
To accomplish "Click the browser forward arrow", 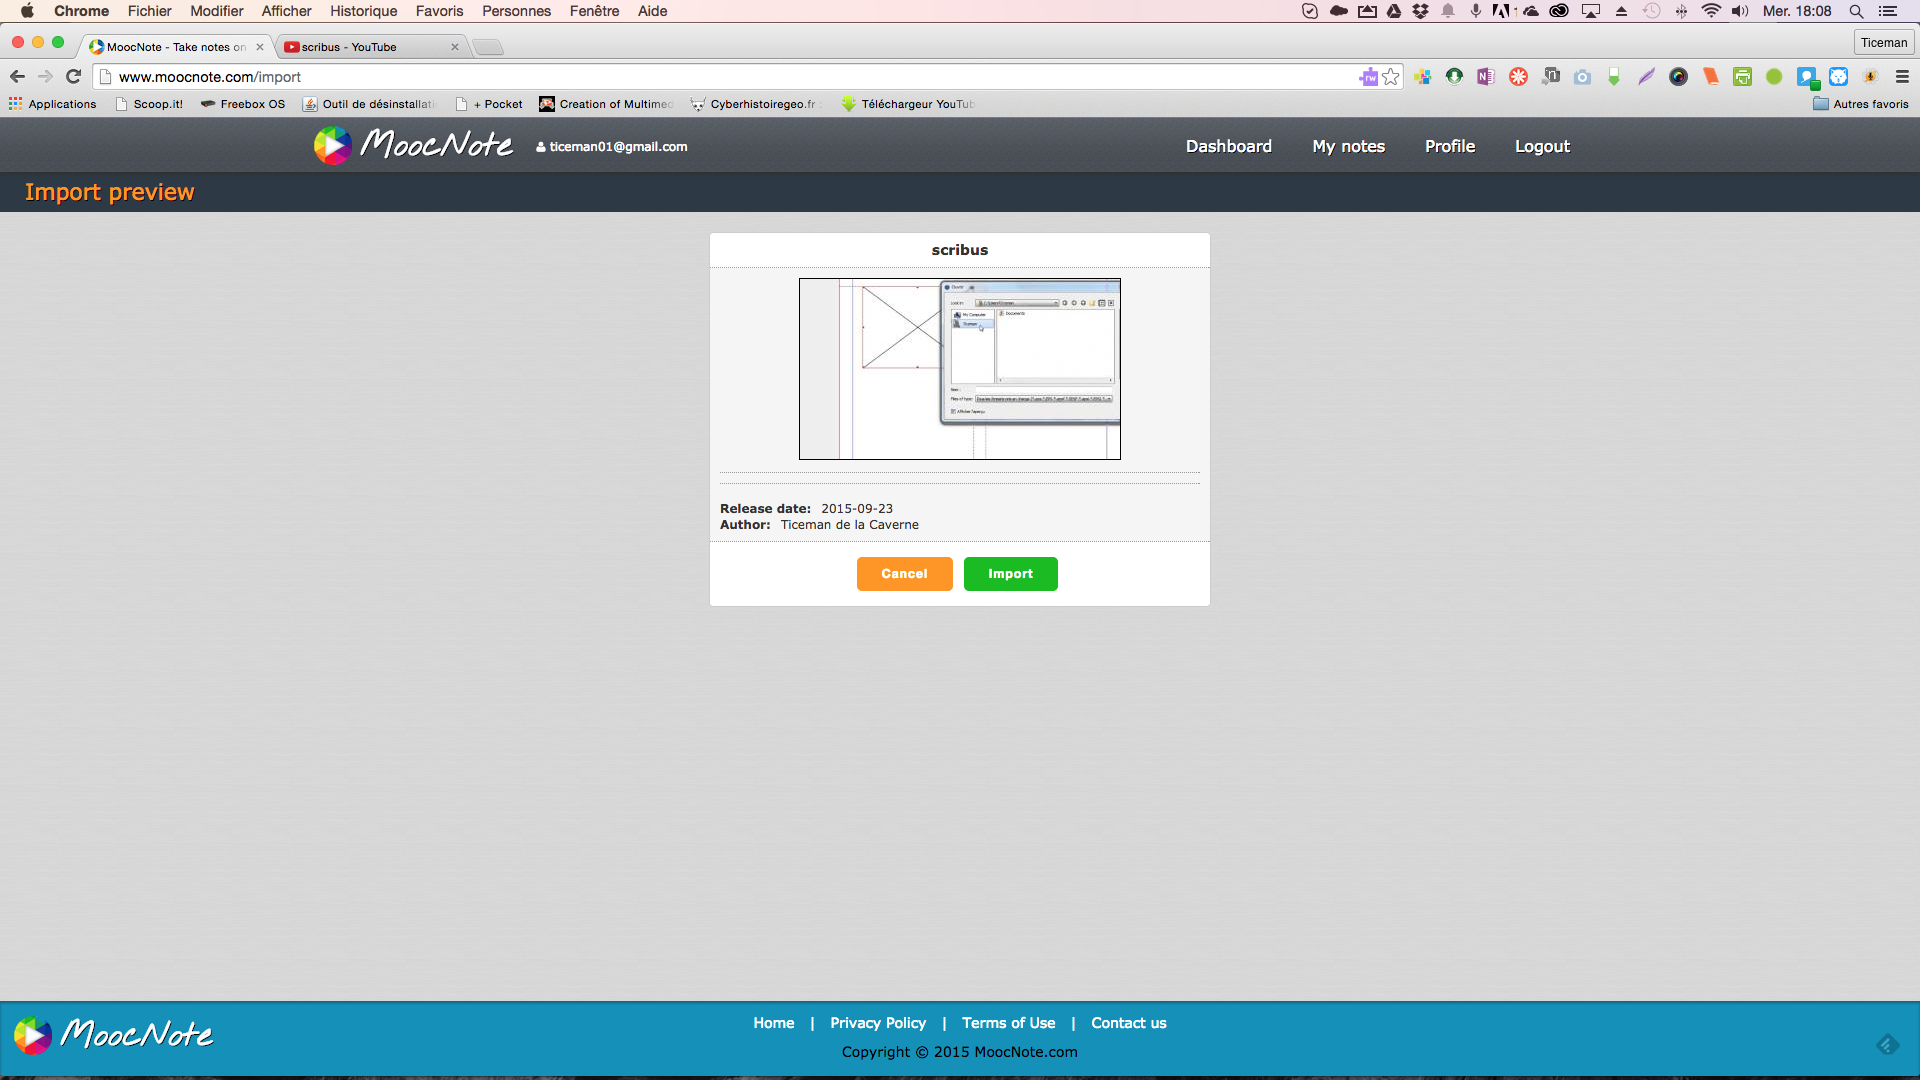I will click(x=45, y=76).
